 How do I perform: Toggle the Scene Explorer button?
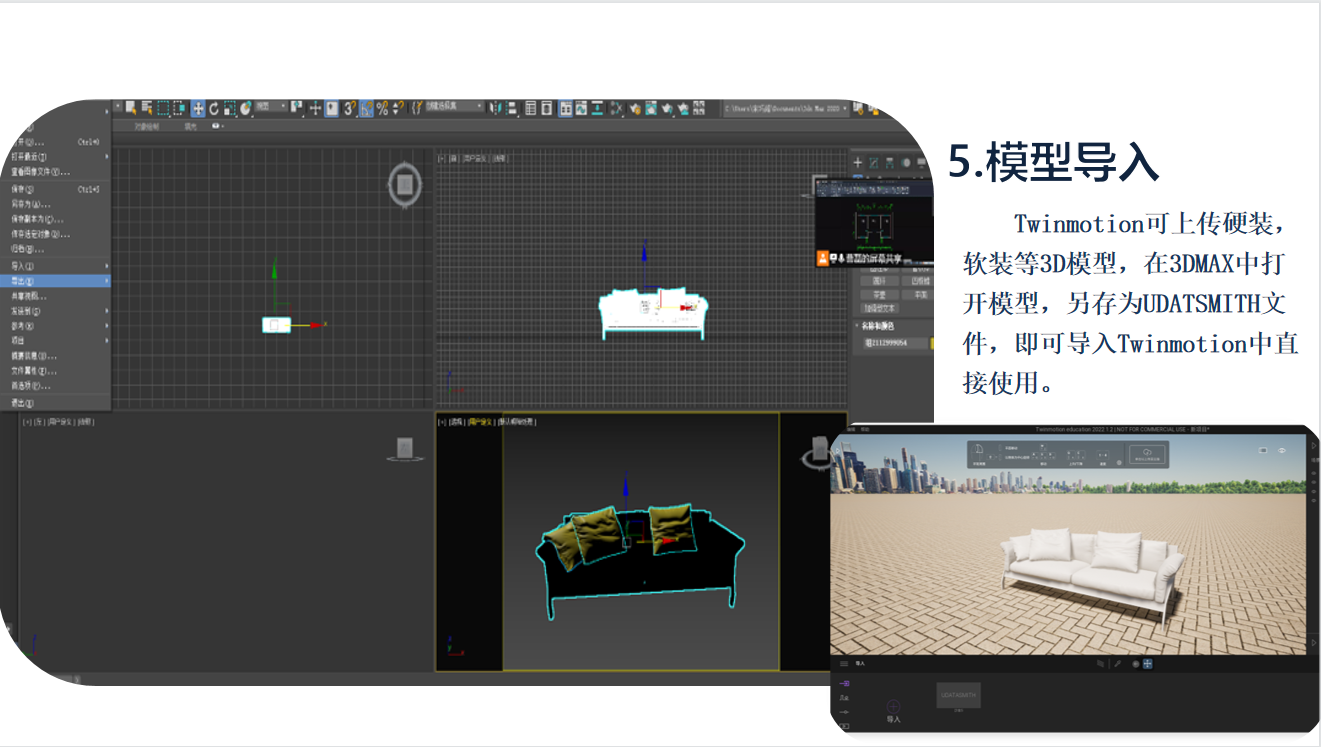[x=531, y=108]
